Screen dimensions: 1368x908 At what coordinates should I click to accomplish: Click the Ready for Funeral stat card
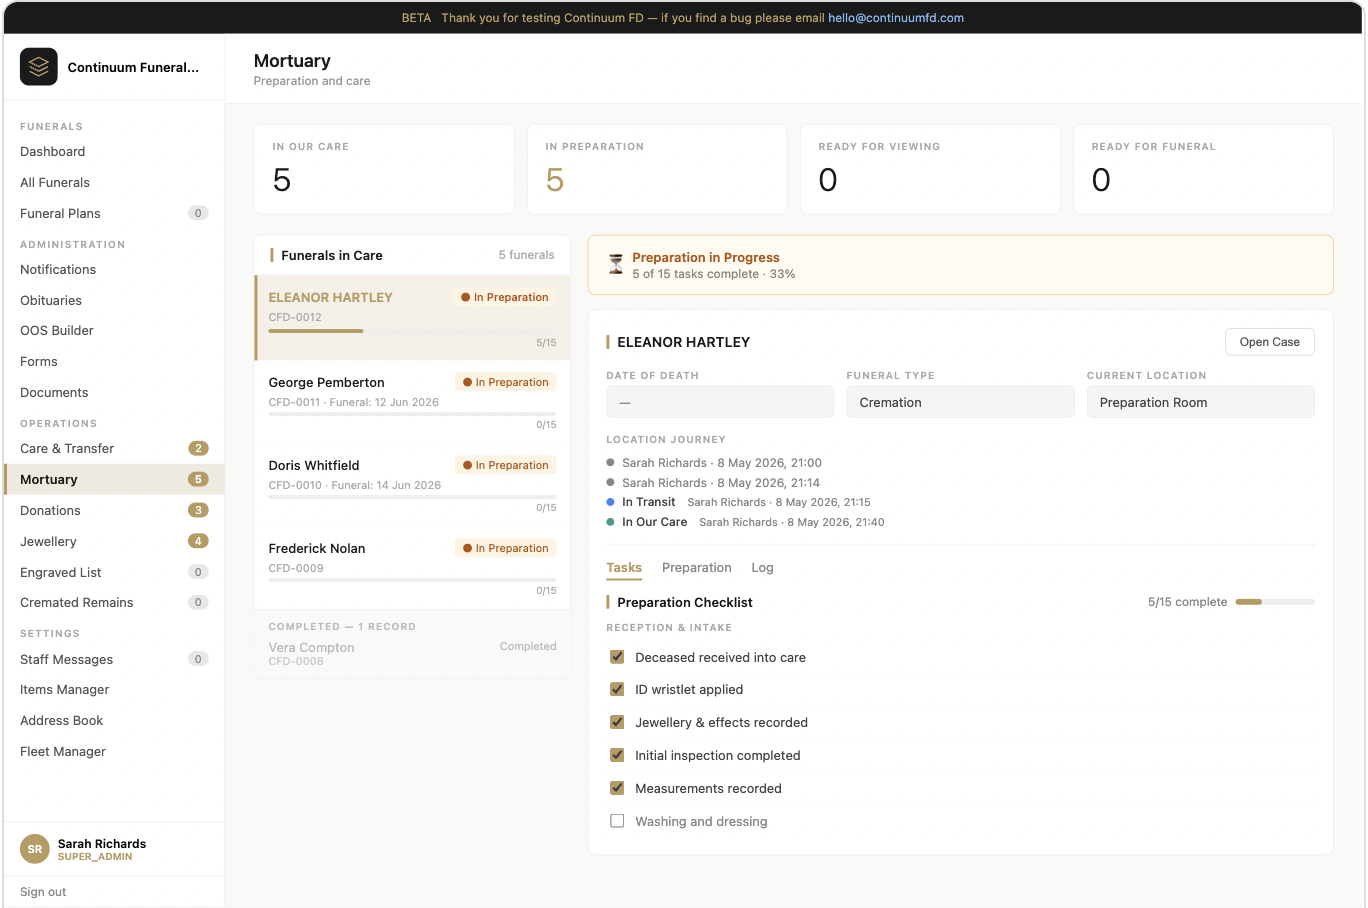(1203, 169)
